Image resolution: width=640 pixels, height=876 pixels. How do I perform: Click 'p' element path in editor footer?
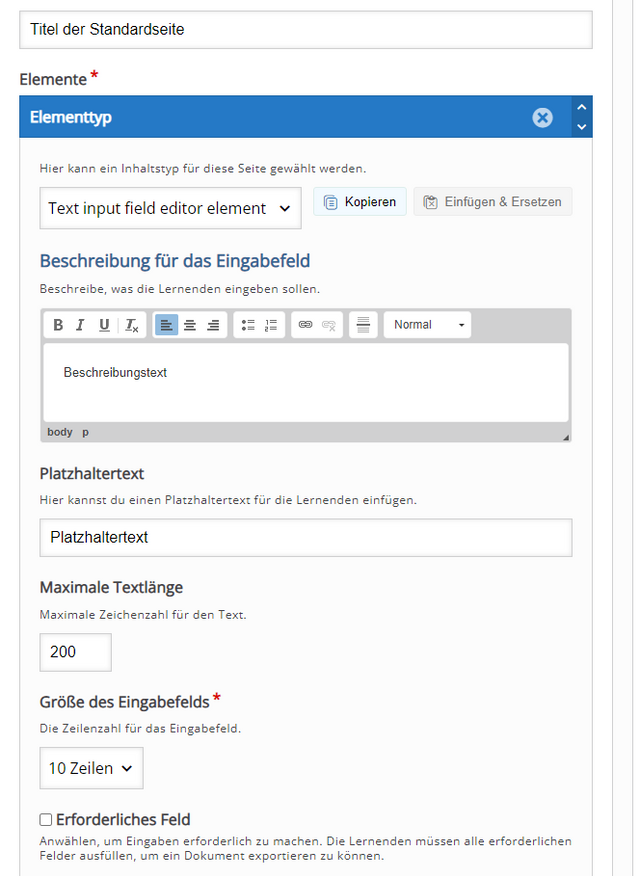85,432
